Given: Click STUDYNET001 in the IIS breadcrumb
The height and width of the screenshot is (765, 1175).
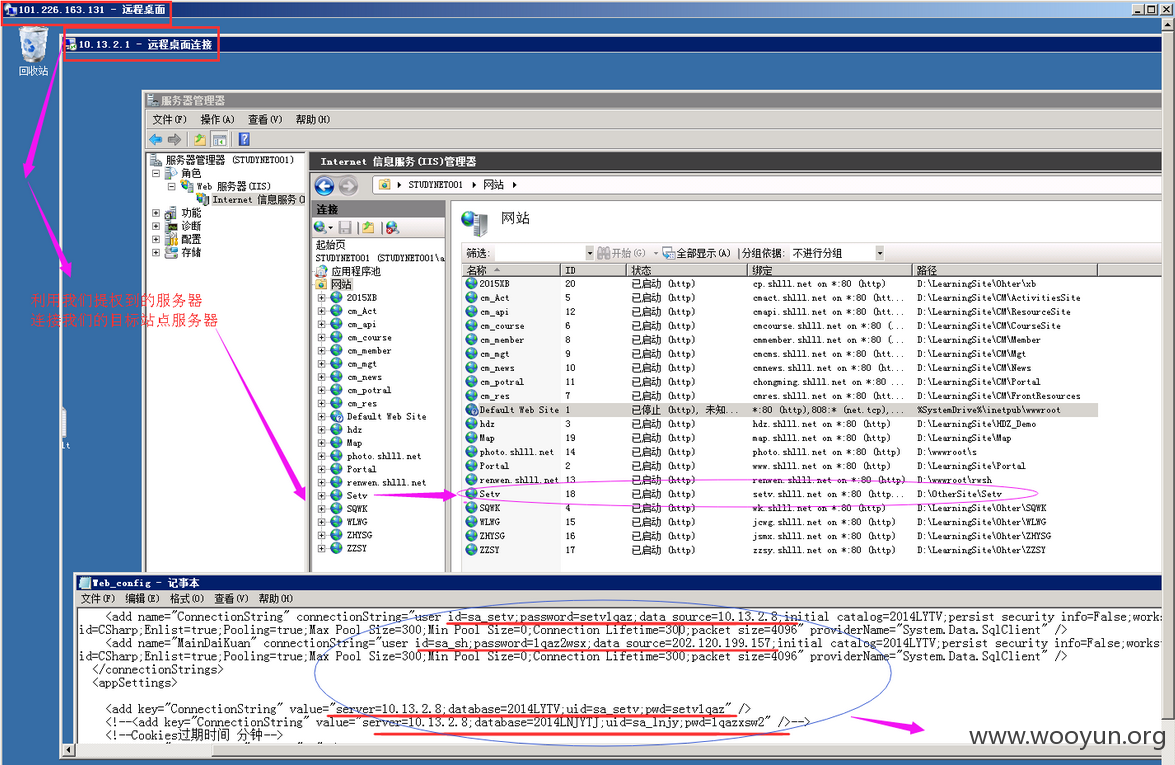Looking at the screenshot, I should pyautogui.click(x=435, y=185).
